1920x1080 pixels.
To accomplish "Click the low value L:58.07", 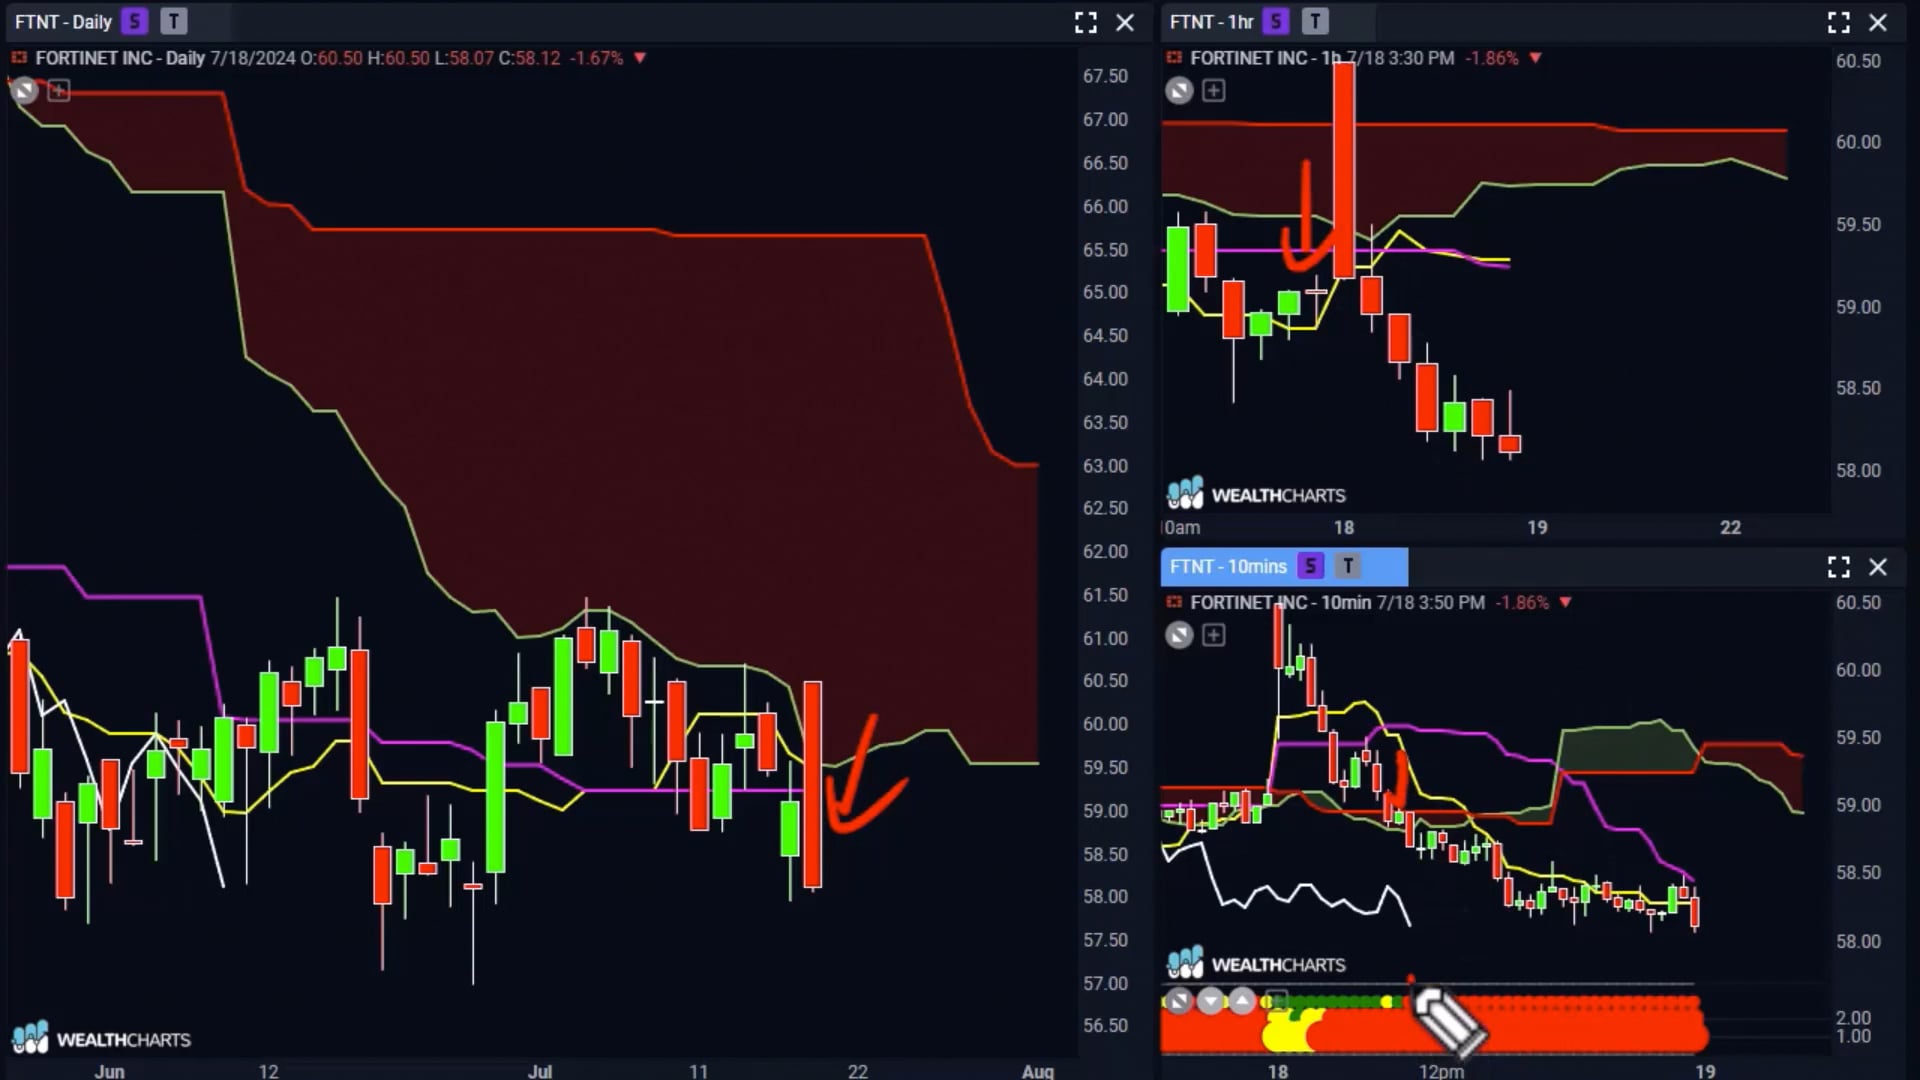I will 464,58.
